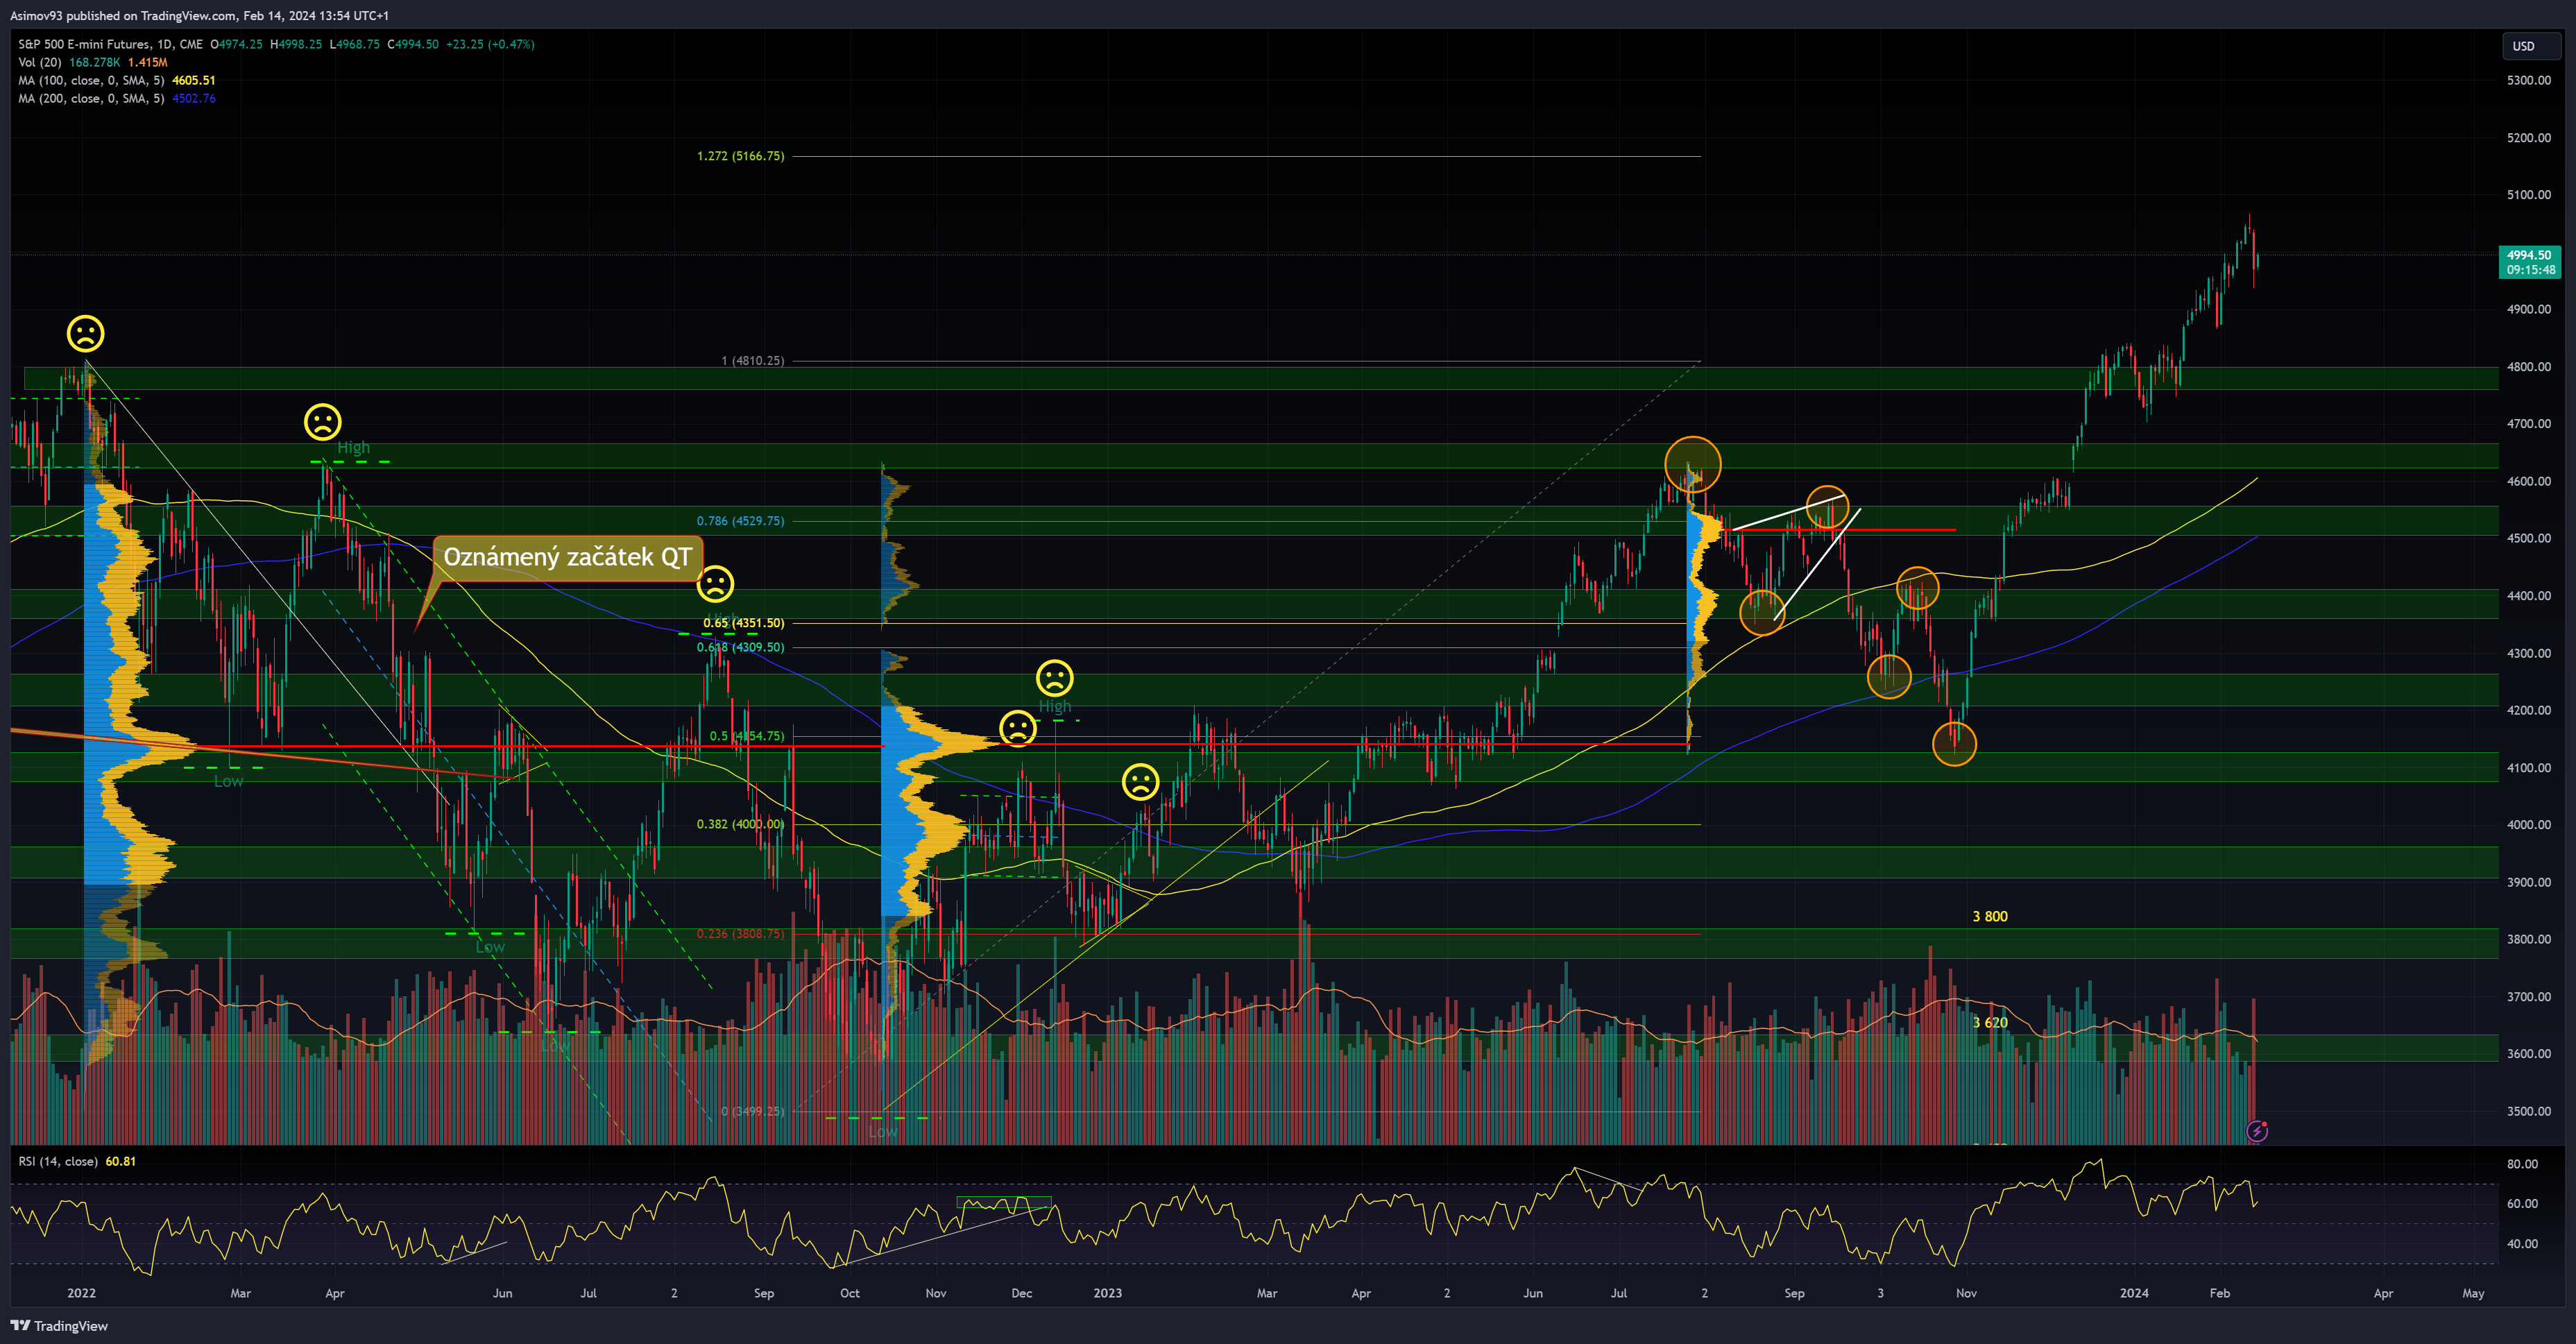
Task: Open the RSI (14, close) legend
Action: pos(57,1161)
